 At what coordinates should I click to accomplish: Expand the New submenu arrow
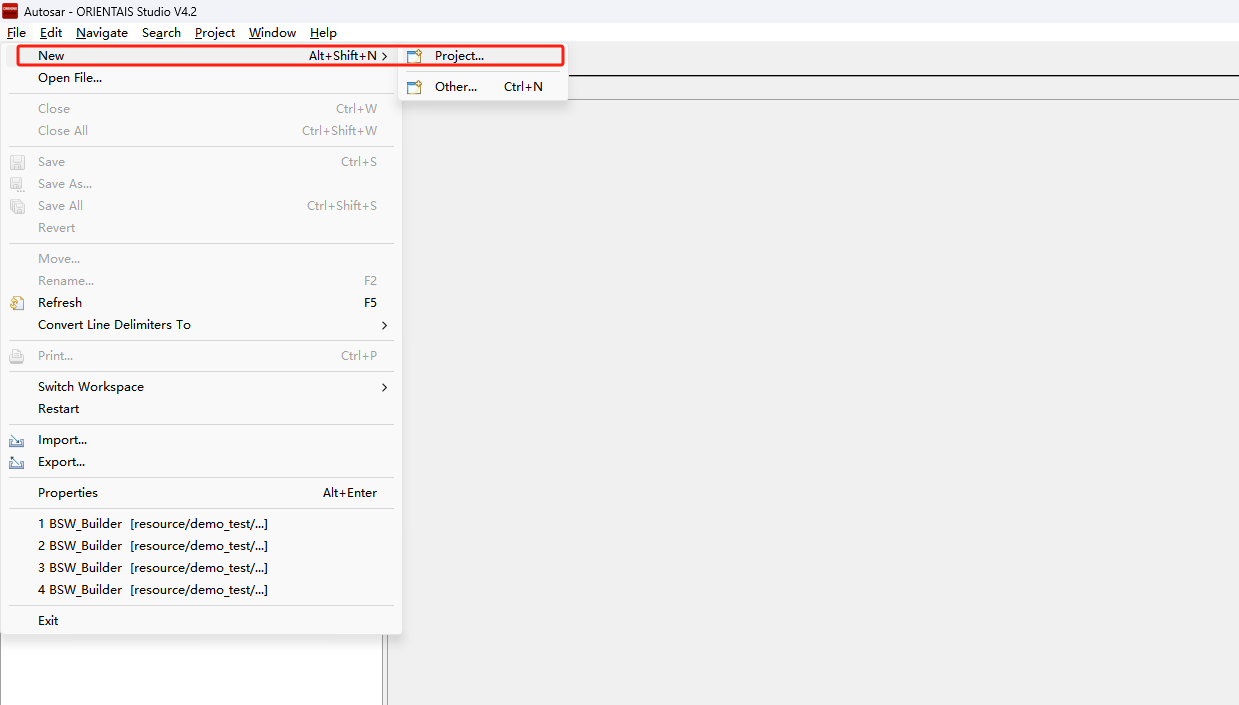[384, 56]
